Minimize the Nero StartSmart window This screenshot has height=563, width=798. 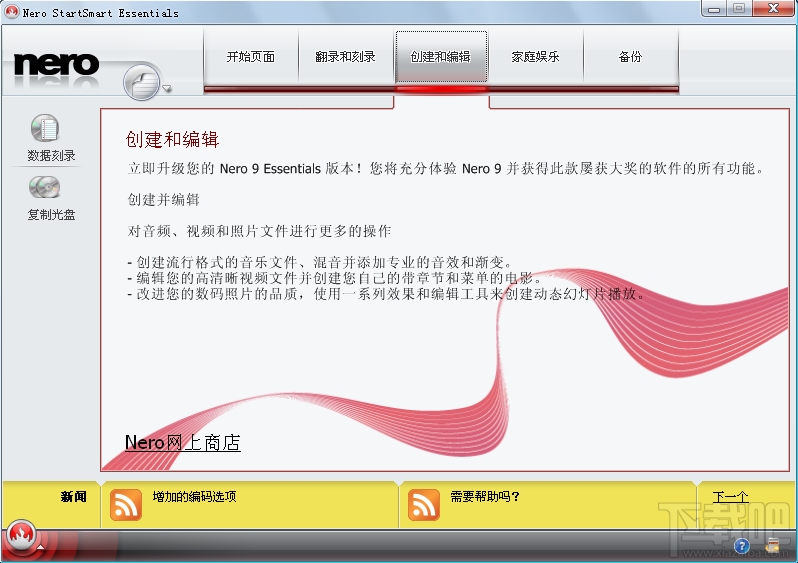point(714,9)
